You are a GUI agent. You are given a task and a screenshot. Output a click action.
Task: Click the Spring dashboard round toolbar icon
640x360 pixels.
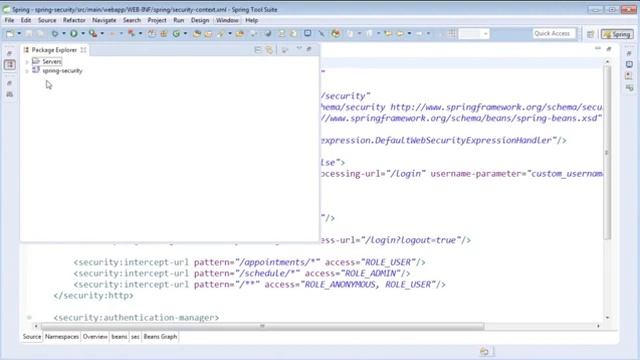tap(336, 34)
